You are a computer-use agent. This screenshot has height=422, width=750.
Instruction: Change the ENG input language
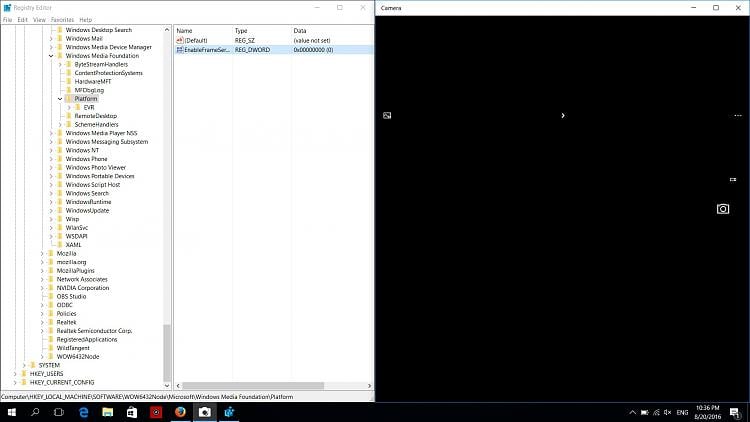coord(683,412)
